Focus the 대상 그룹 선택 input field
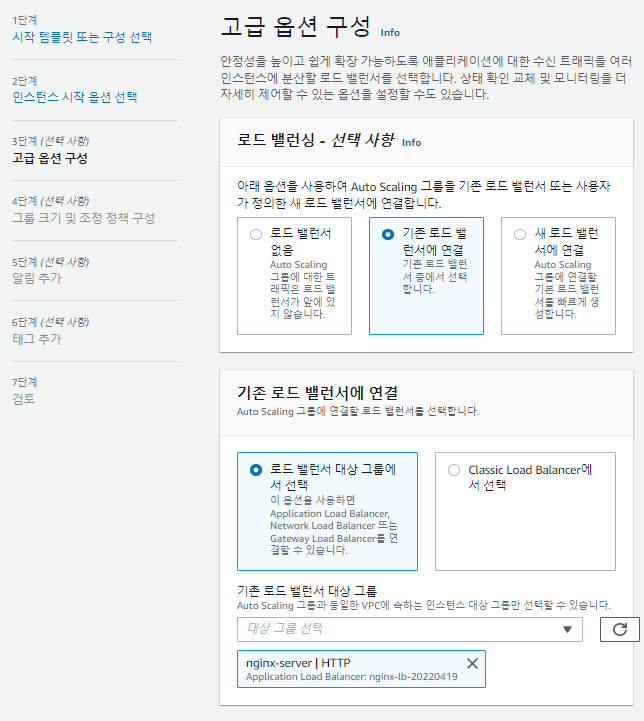 410,629
